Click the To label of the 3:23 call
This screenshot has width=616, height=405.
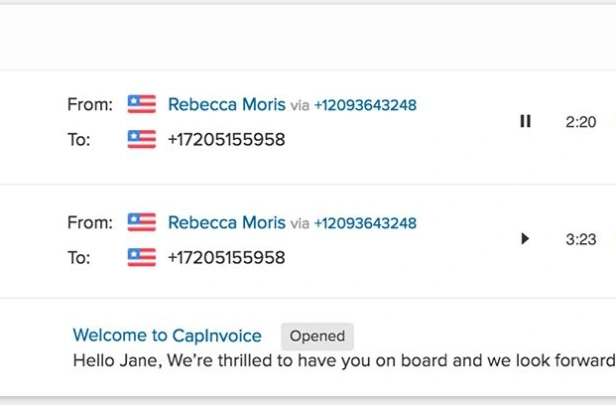79,258
